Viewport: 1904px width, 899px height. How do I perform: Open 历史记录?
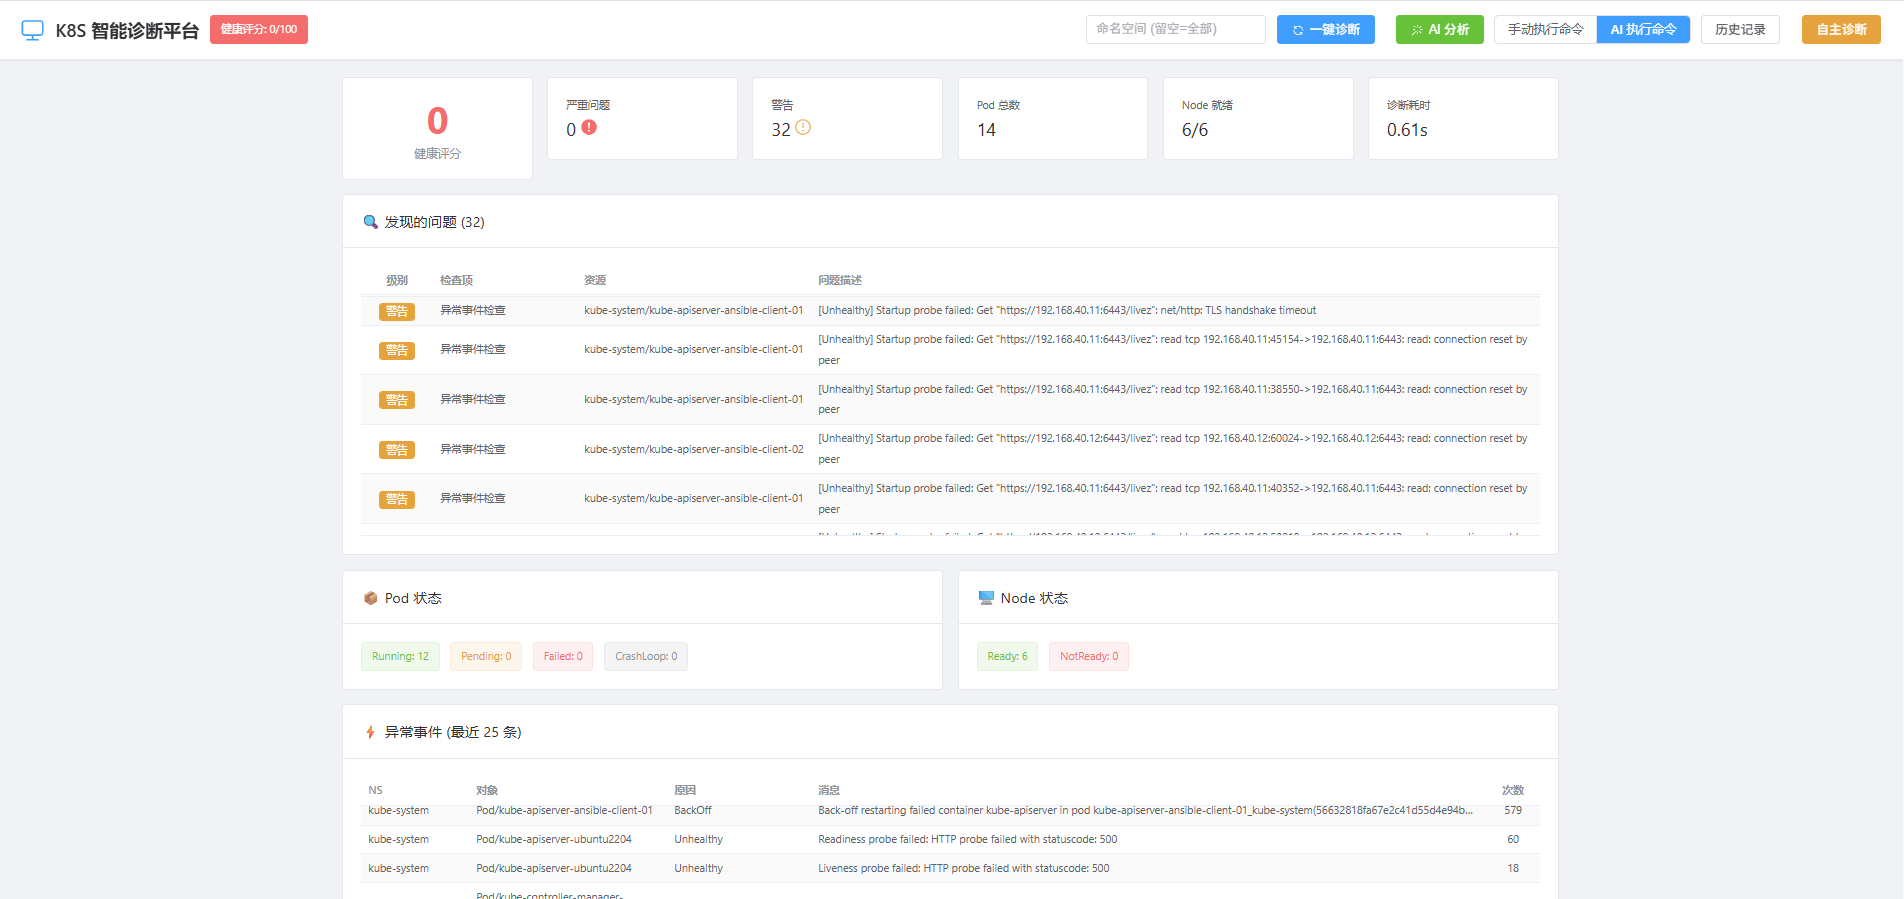[1740, 30]
